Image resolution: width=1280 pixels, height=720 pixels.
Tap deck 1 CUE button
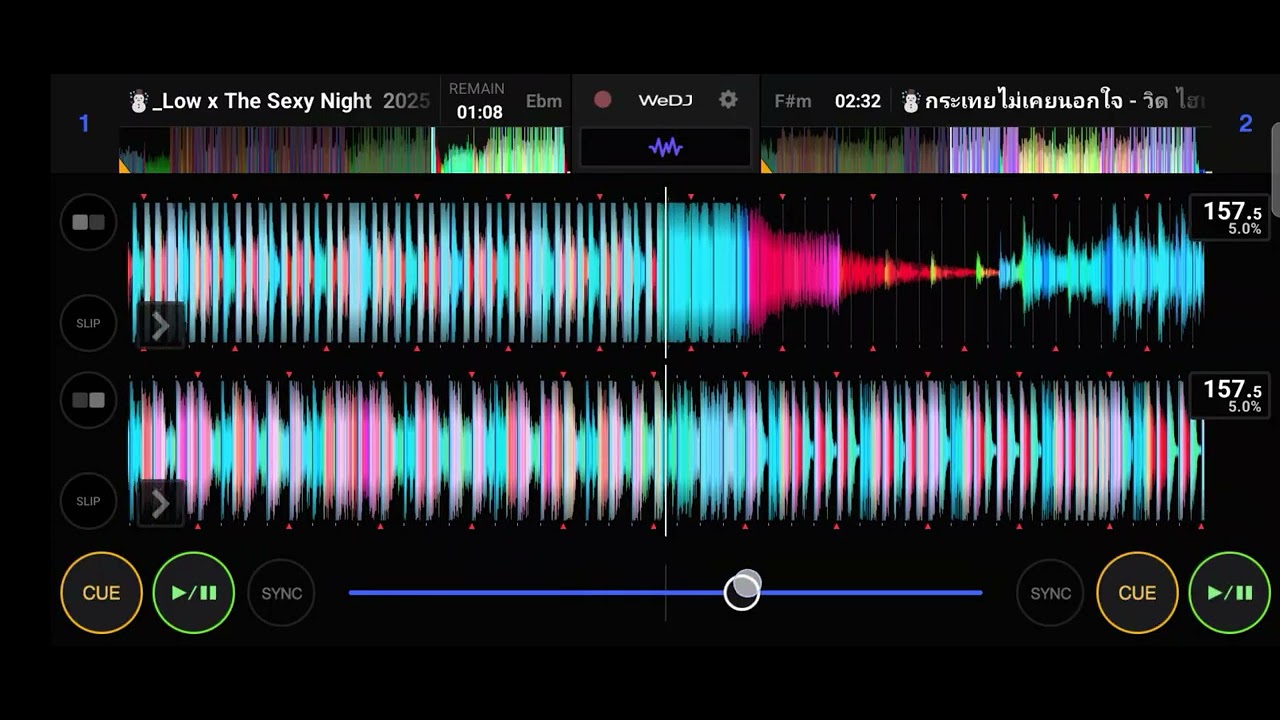pos(101,593)
